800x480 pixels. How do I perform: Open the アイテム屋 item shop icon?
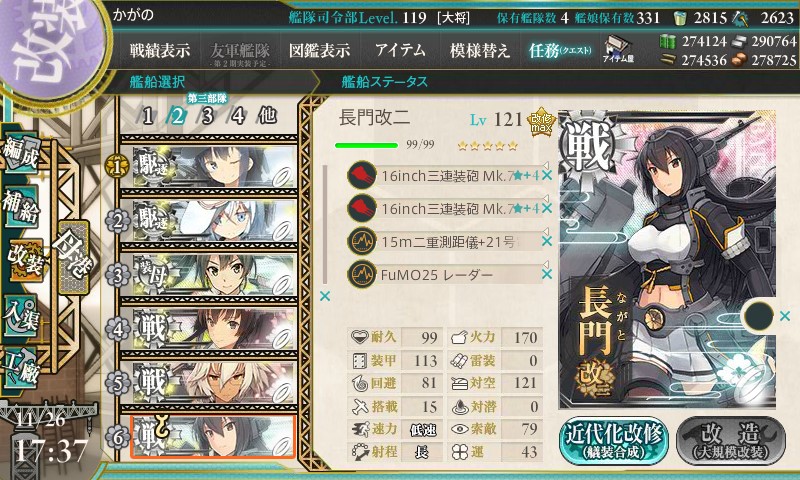tap(618, 50)
